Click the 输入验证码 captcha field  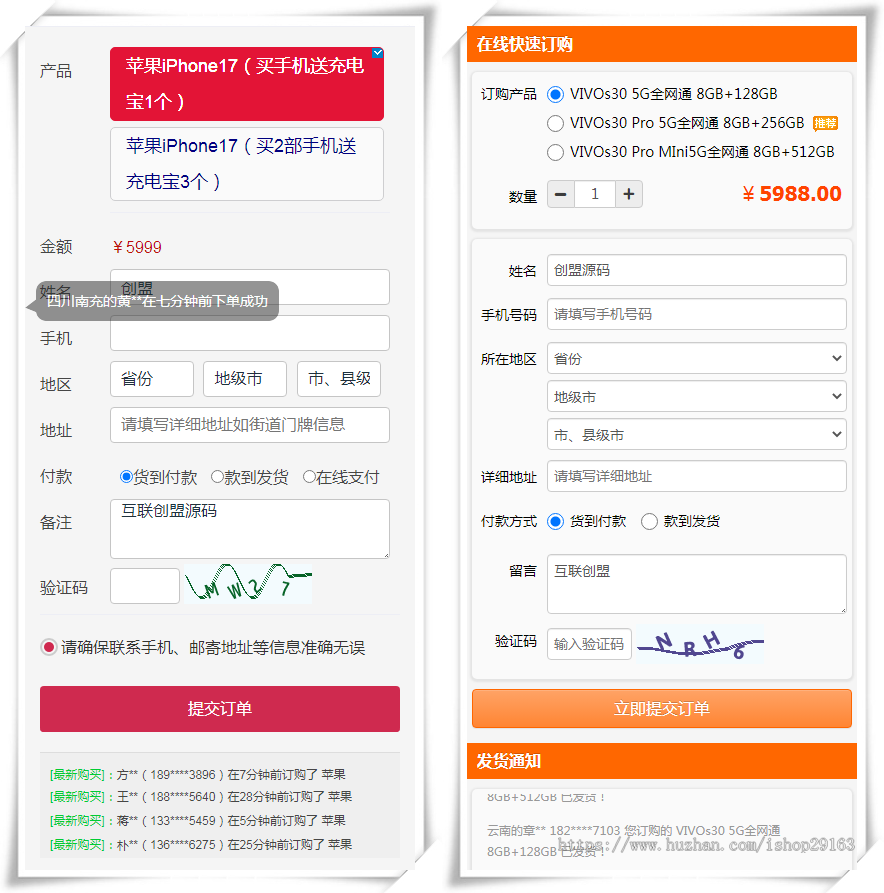click(590, 644)
